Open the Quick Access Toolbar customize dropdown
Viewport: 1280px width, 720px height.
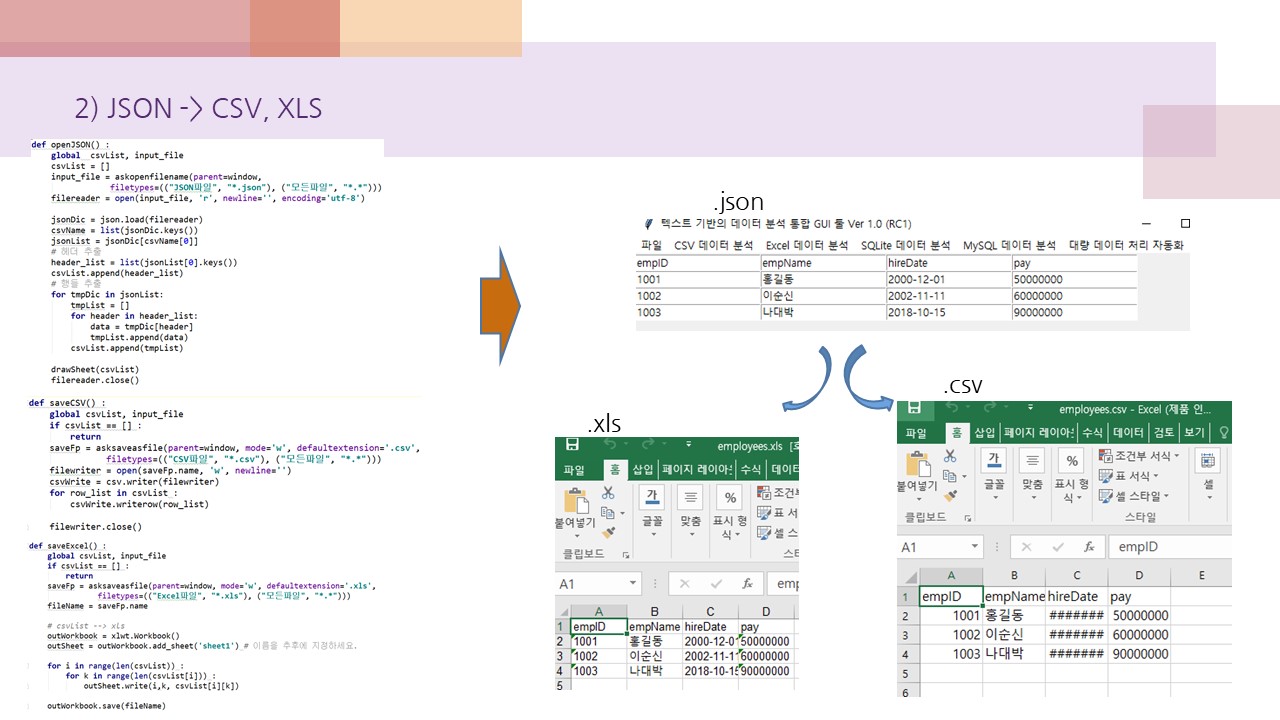point(1029,407)
